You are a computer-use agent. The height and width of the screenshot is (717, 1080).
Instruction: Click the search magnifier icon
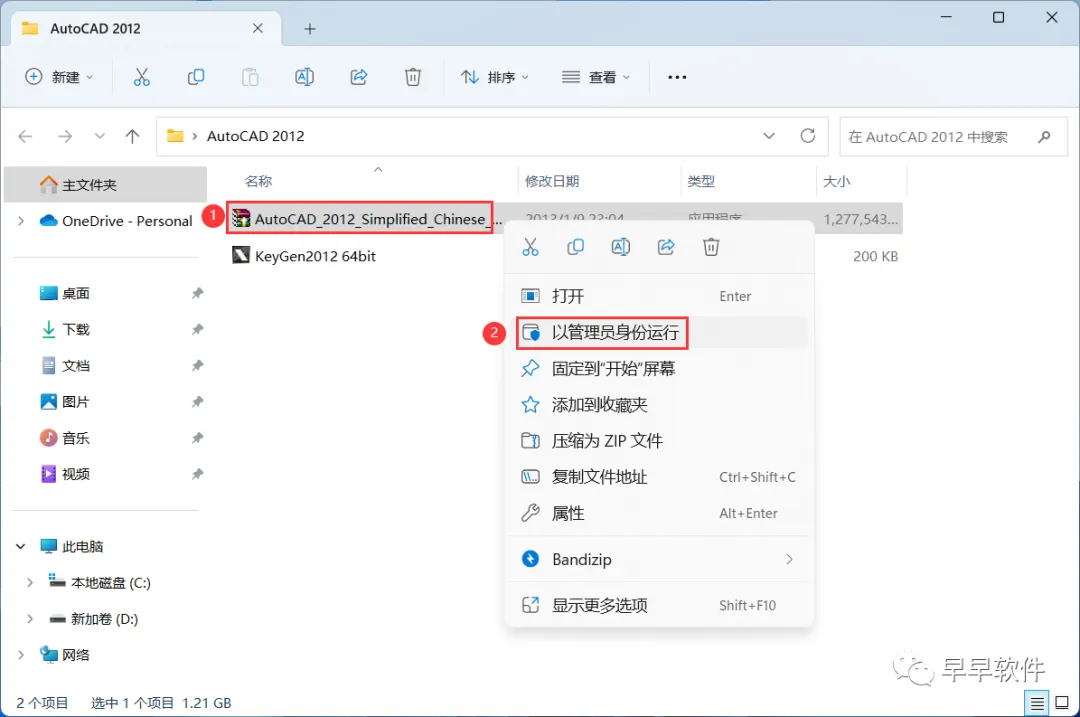pyautogui.click(x=1044, y=136)
